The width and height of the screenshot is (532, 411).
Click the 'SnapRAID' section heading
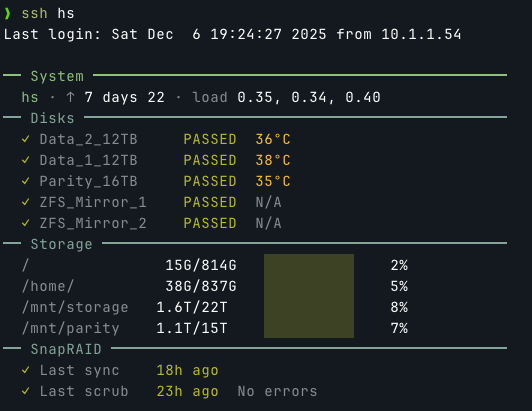pyautogui.click(x=66, y=350)
